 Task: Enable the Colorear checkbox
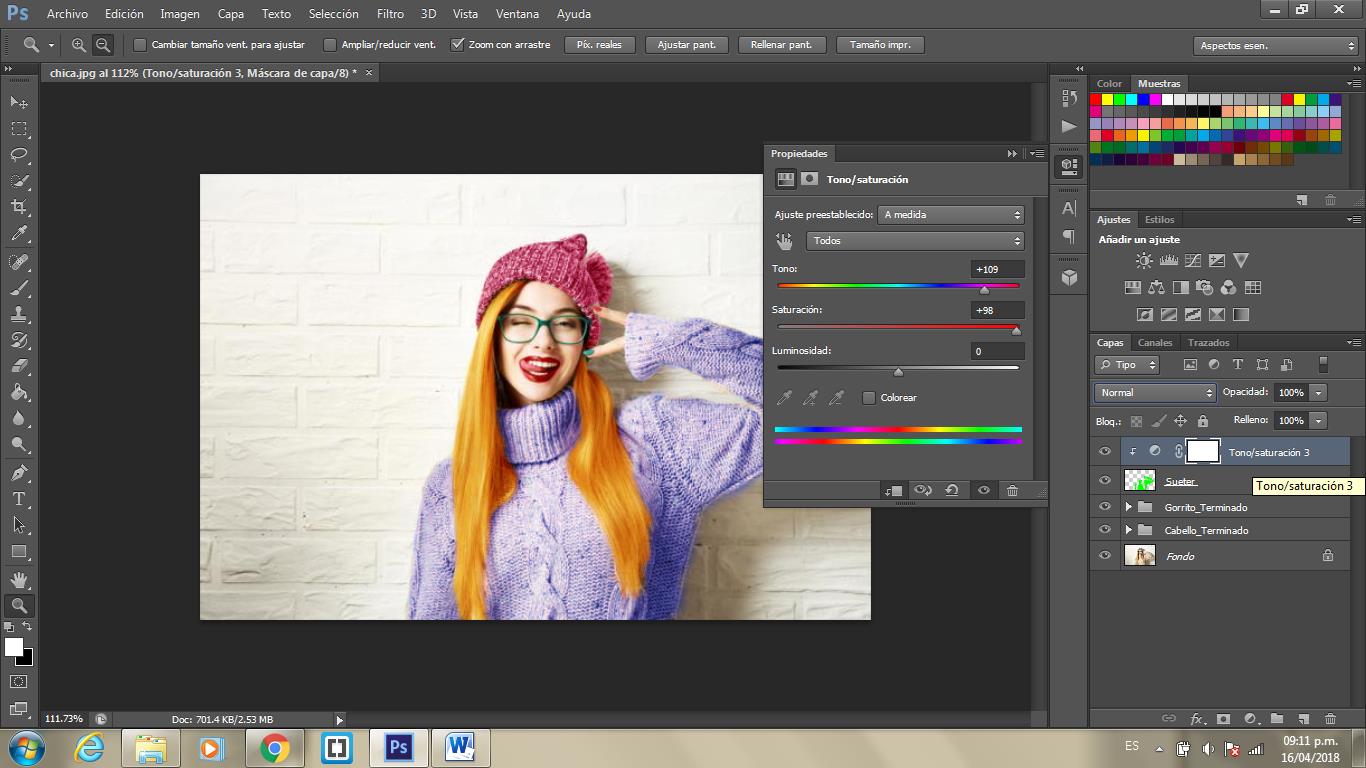click(868, 398)
